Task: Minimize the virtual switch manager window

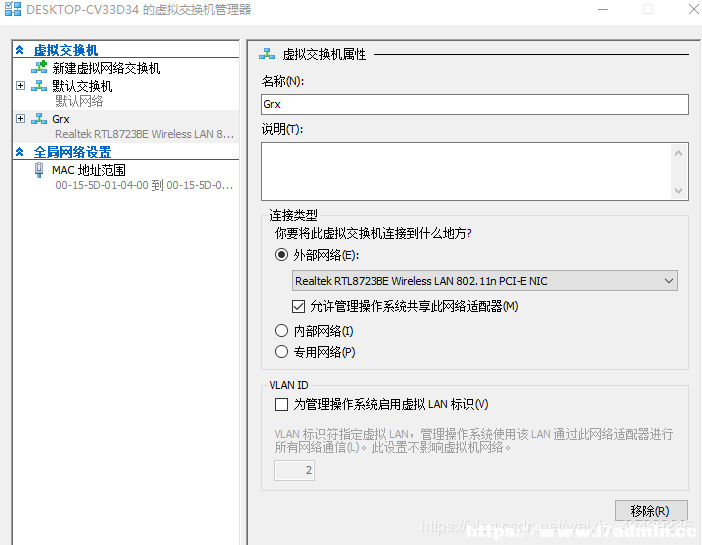Action: click(603, 9)
